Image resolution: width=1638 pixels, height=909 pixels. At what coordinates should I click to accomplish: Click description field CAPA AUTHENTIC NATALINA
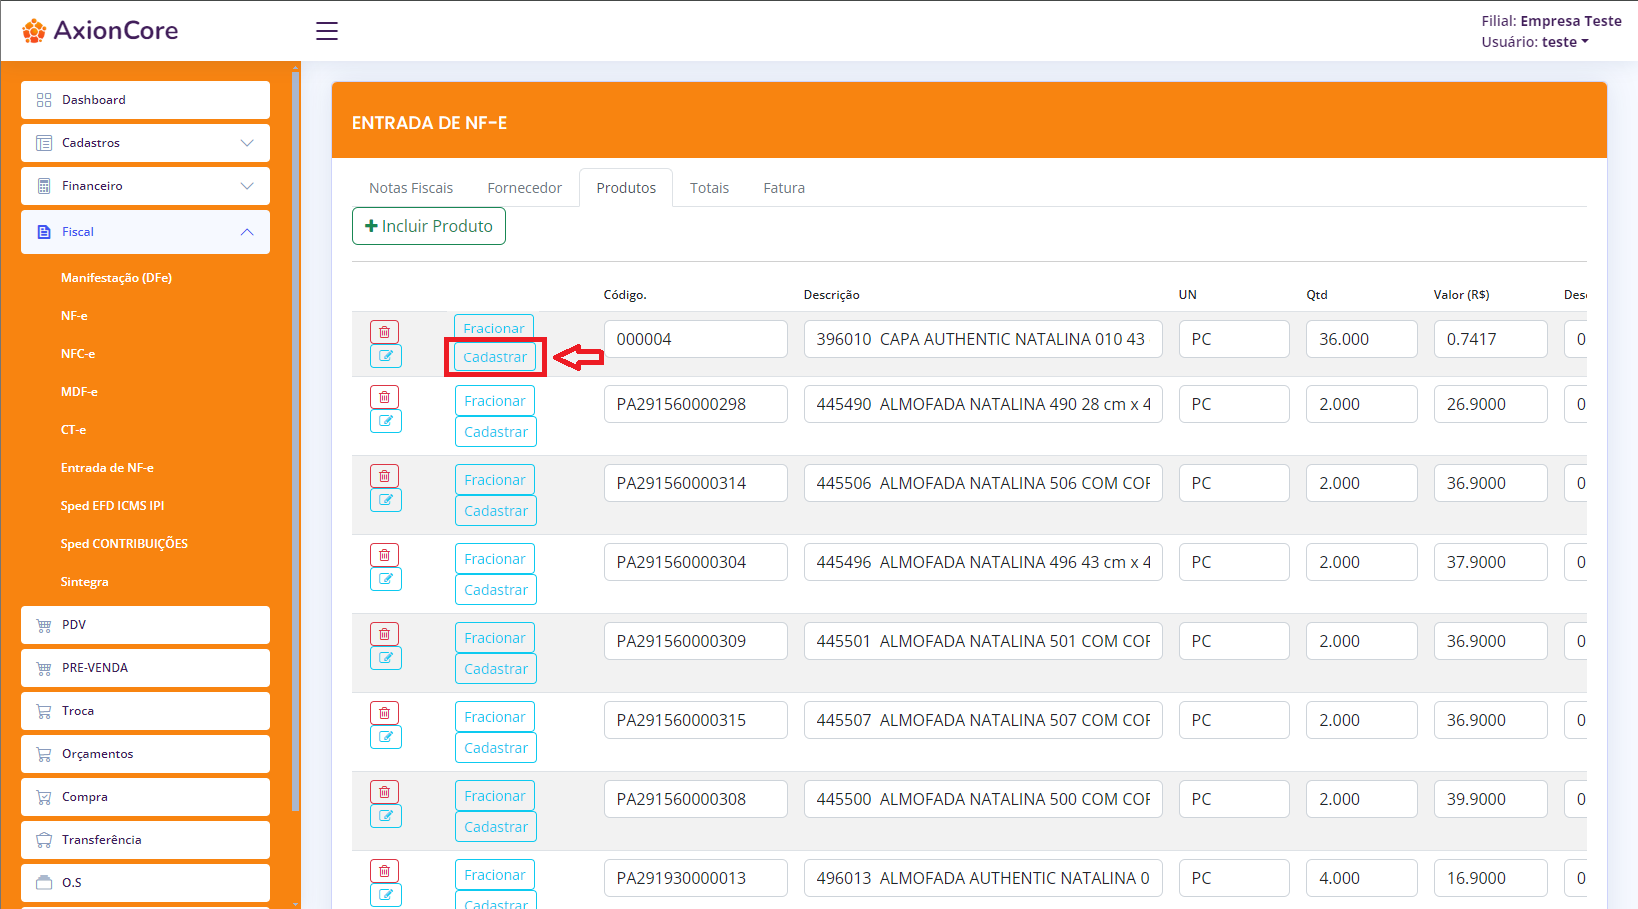(983, 339)
